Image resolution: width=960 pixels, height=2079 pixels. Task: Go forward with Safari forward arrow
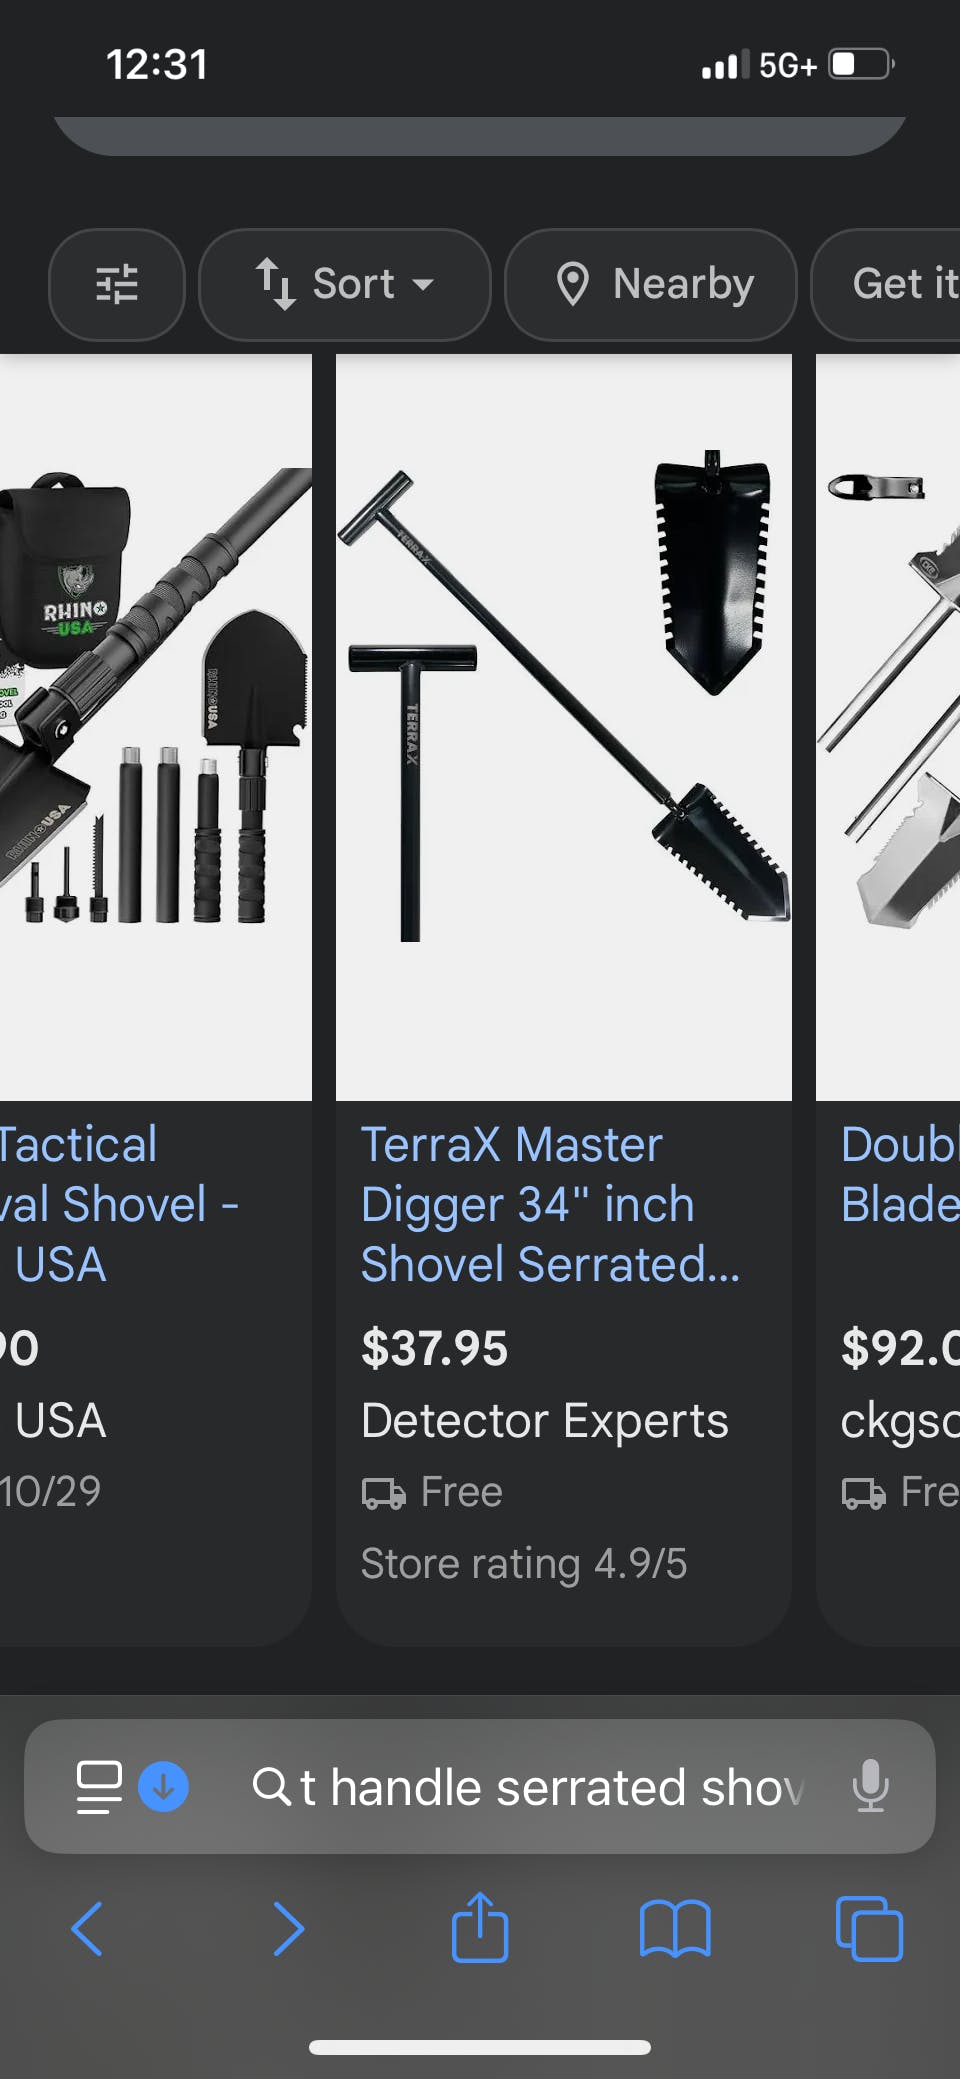click(x=288, y=1928)
